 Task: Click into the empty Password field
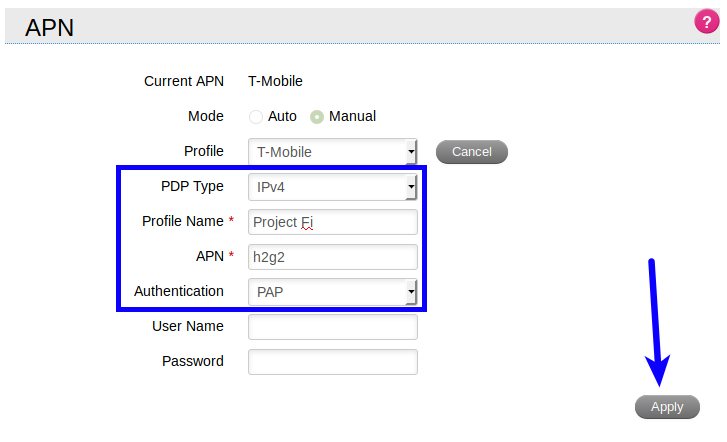click(x=332, y=362)
